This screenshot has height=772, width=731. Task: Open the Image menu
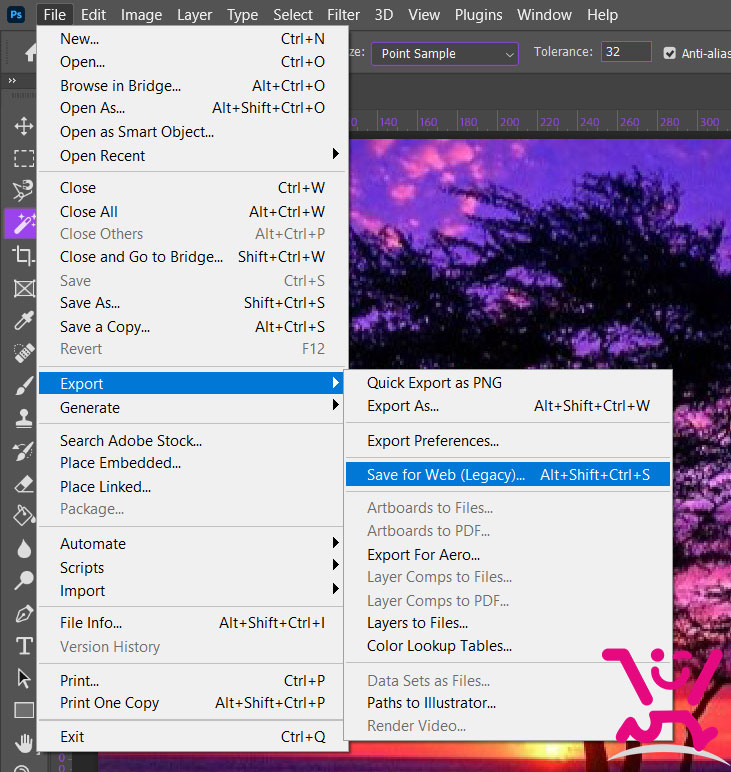click(141, 15)
